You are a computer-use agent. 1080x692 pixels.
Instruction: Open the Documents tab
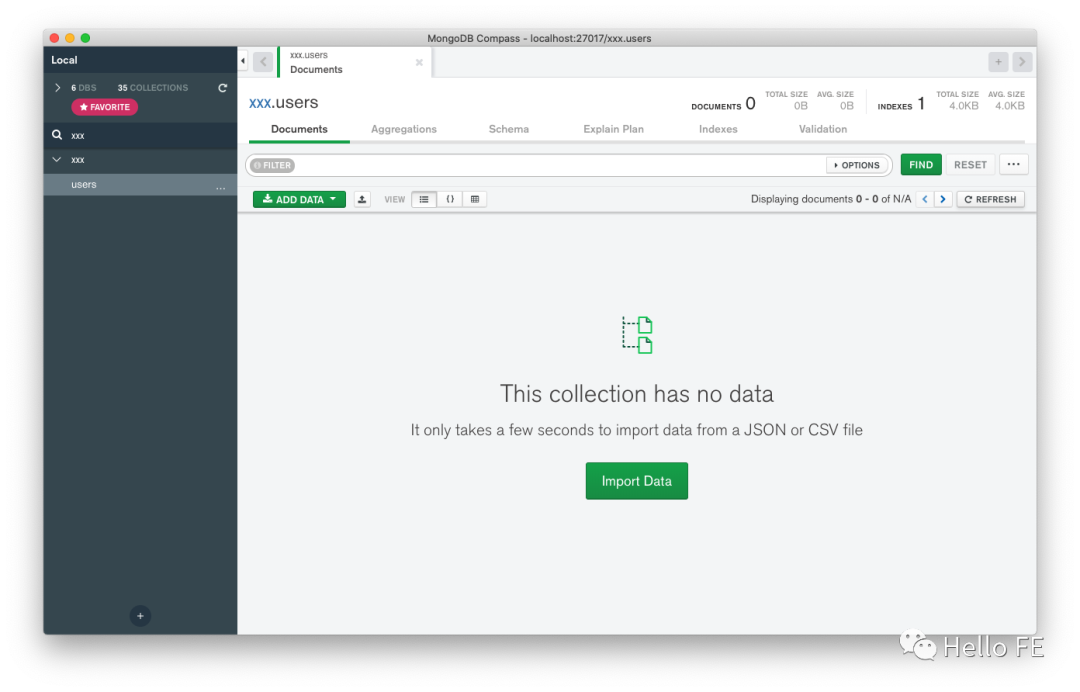pyautogui.click(x=299, y=129)
